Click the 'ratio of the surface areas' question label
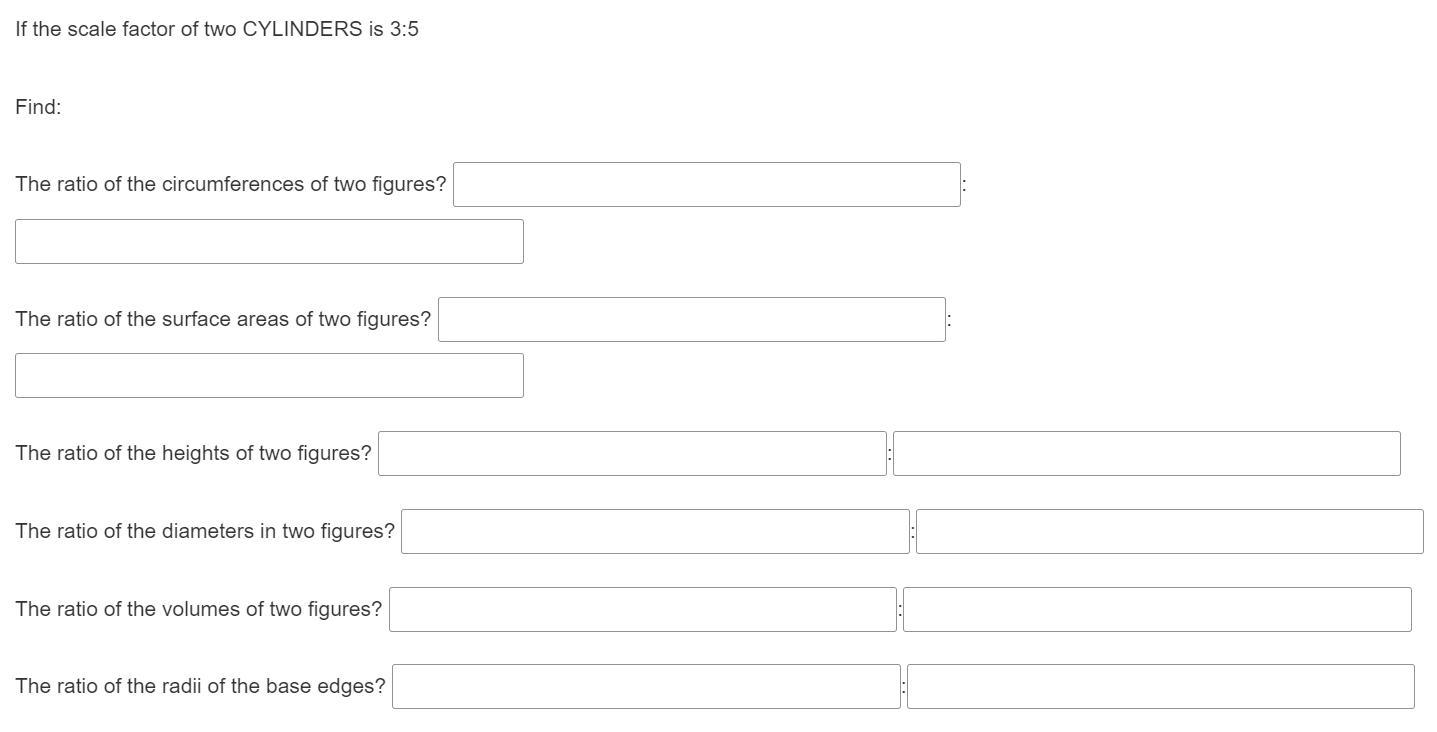Viewport: 1437px width, 732px height. (223, 319)
